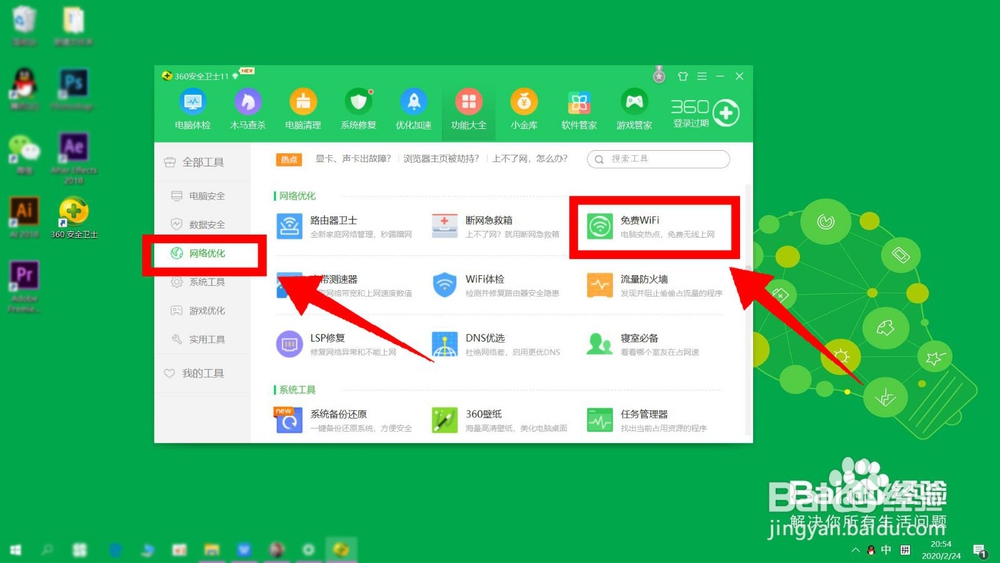Open the Windows Start menu
The image size is (1000, 563).
pyautogui.click(x=15, y=550)
